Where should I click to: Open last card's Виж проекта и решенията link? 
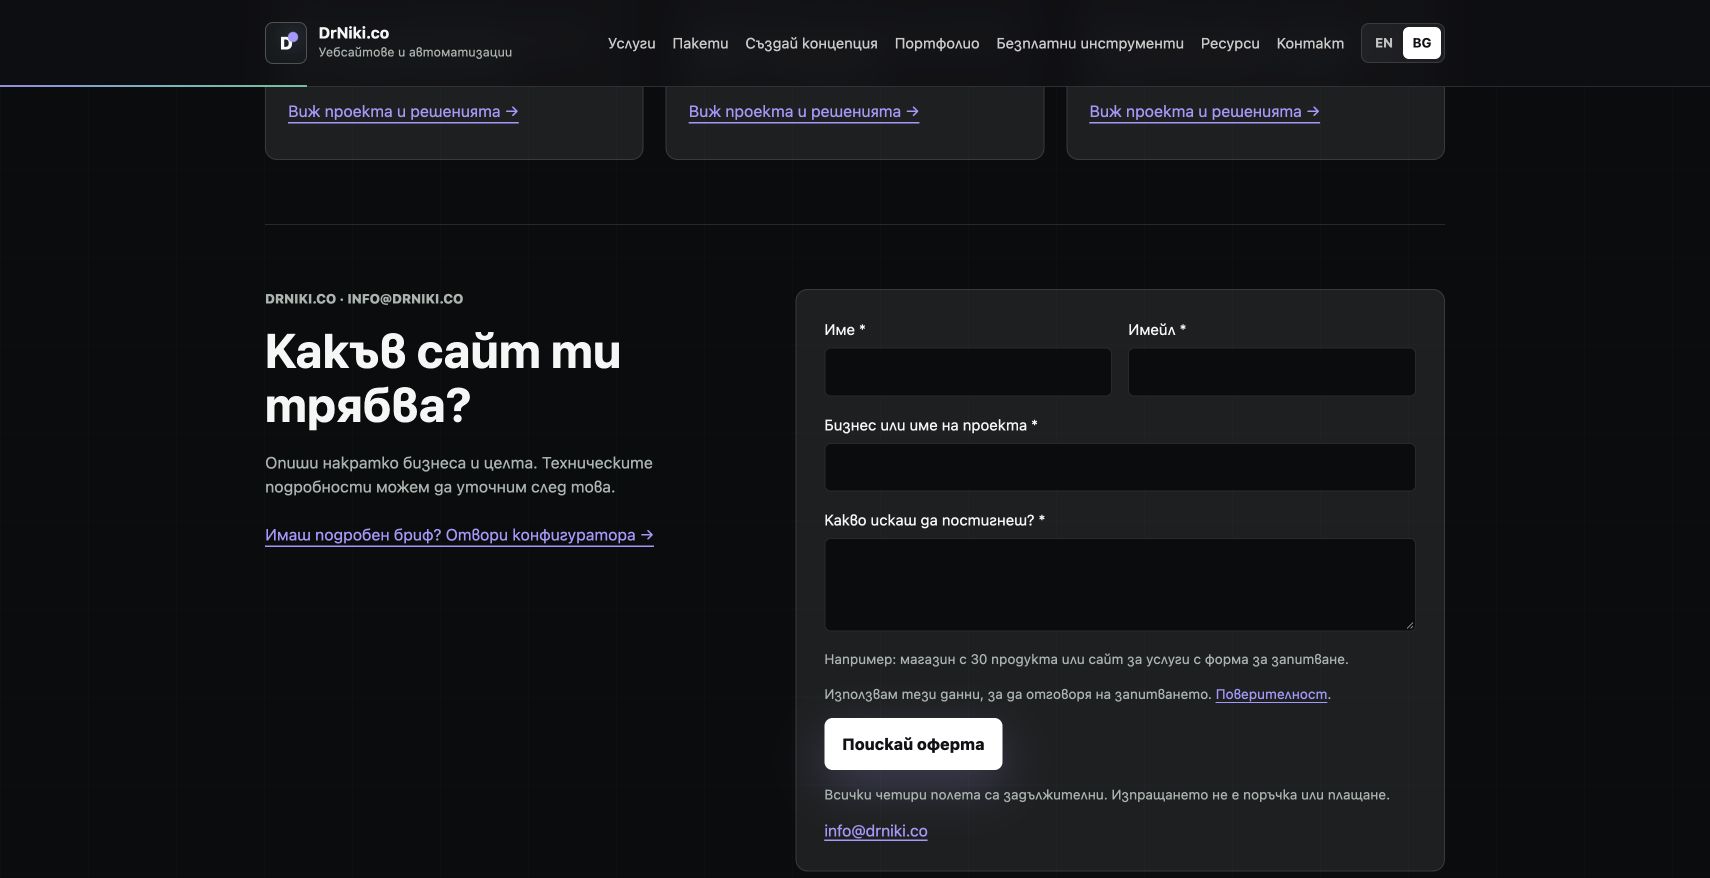click(x=1204, y=112)
